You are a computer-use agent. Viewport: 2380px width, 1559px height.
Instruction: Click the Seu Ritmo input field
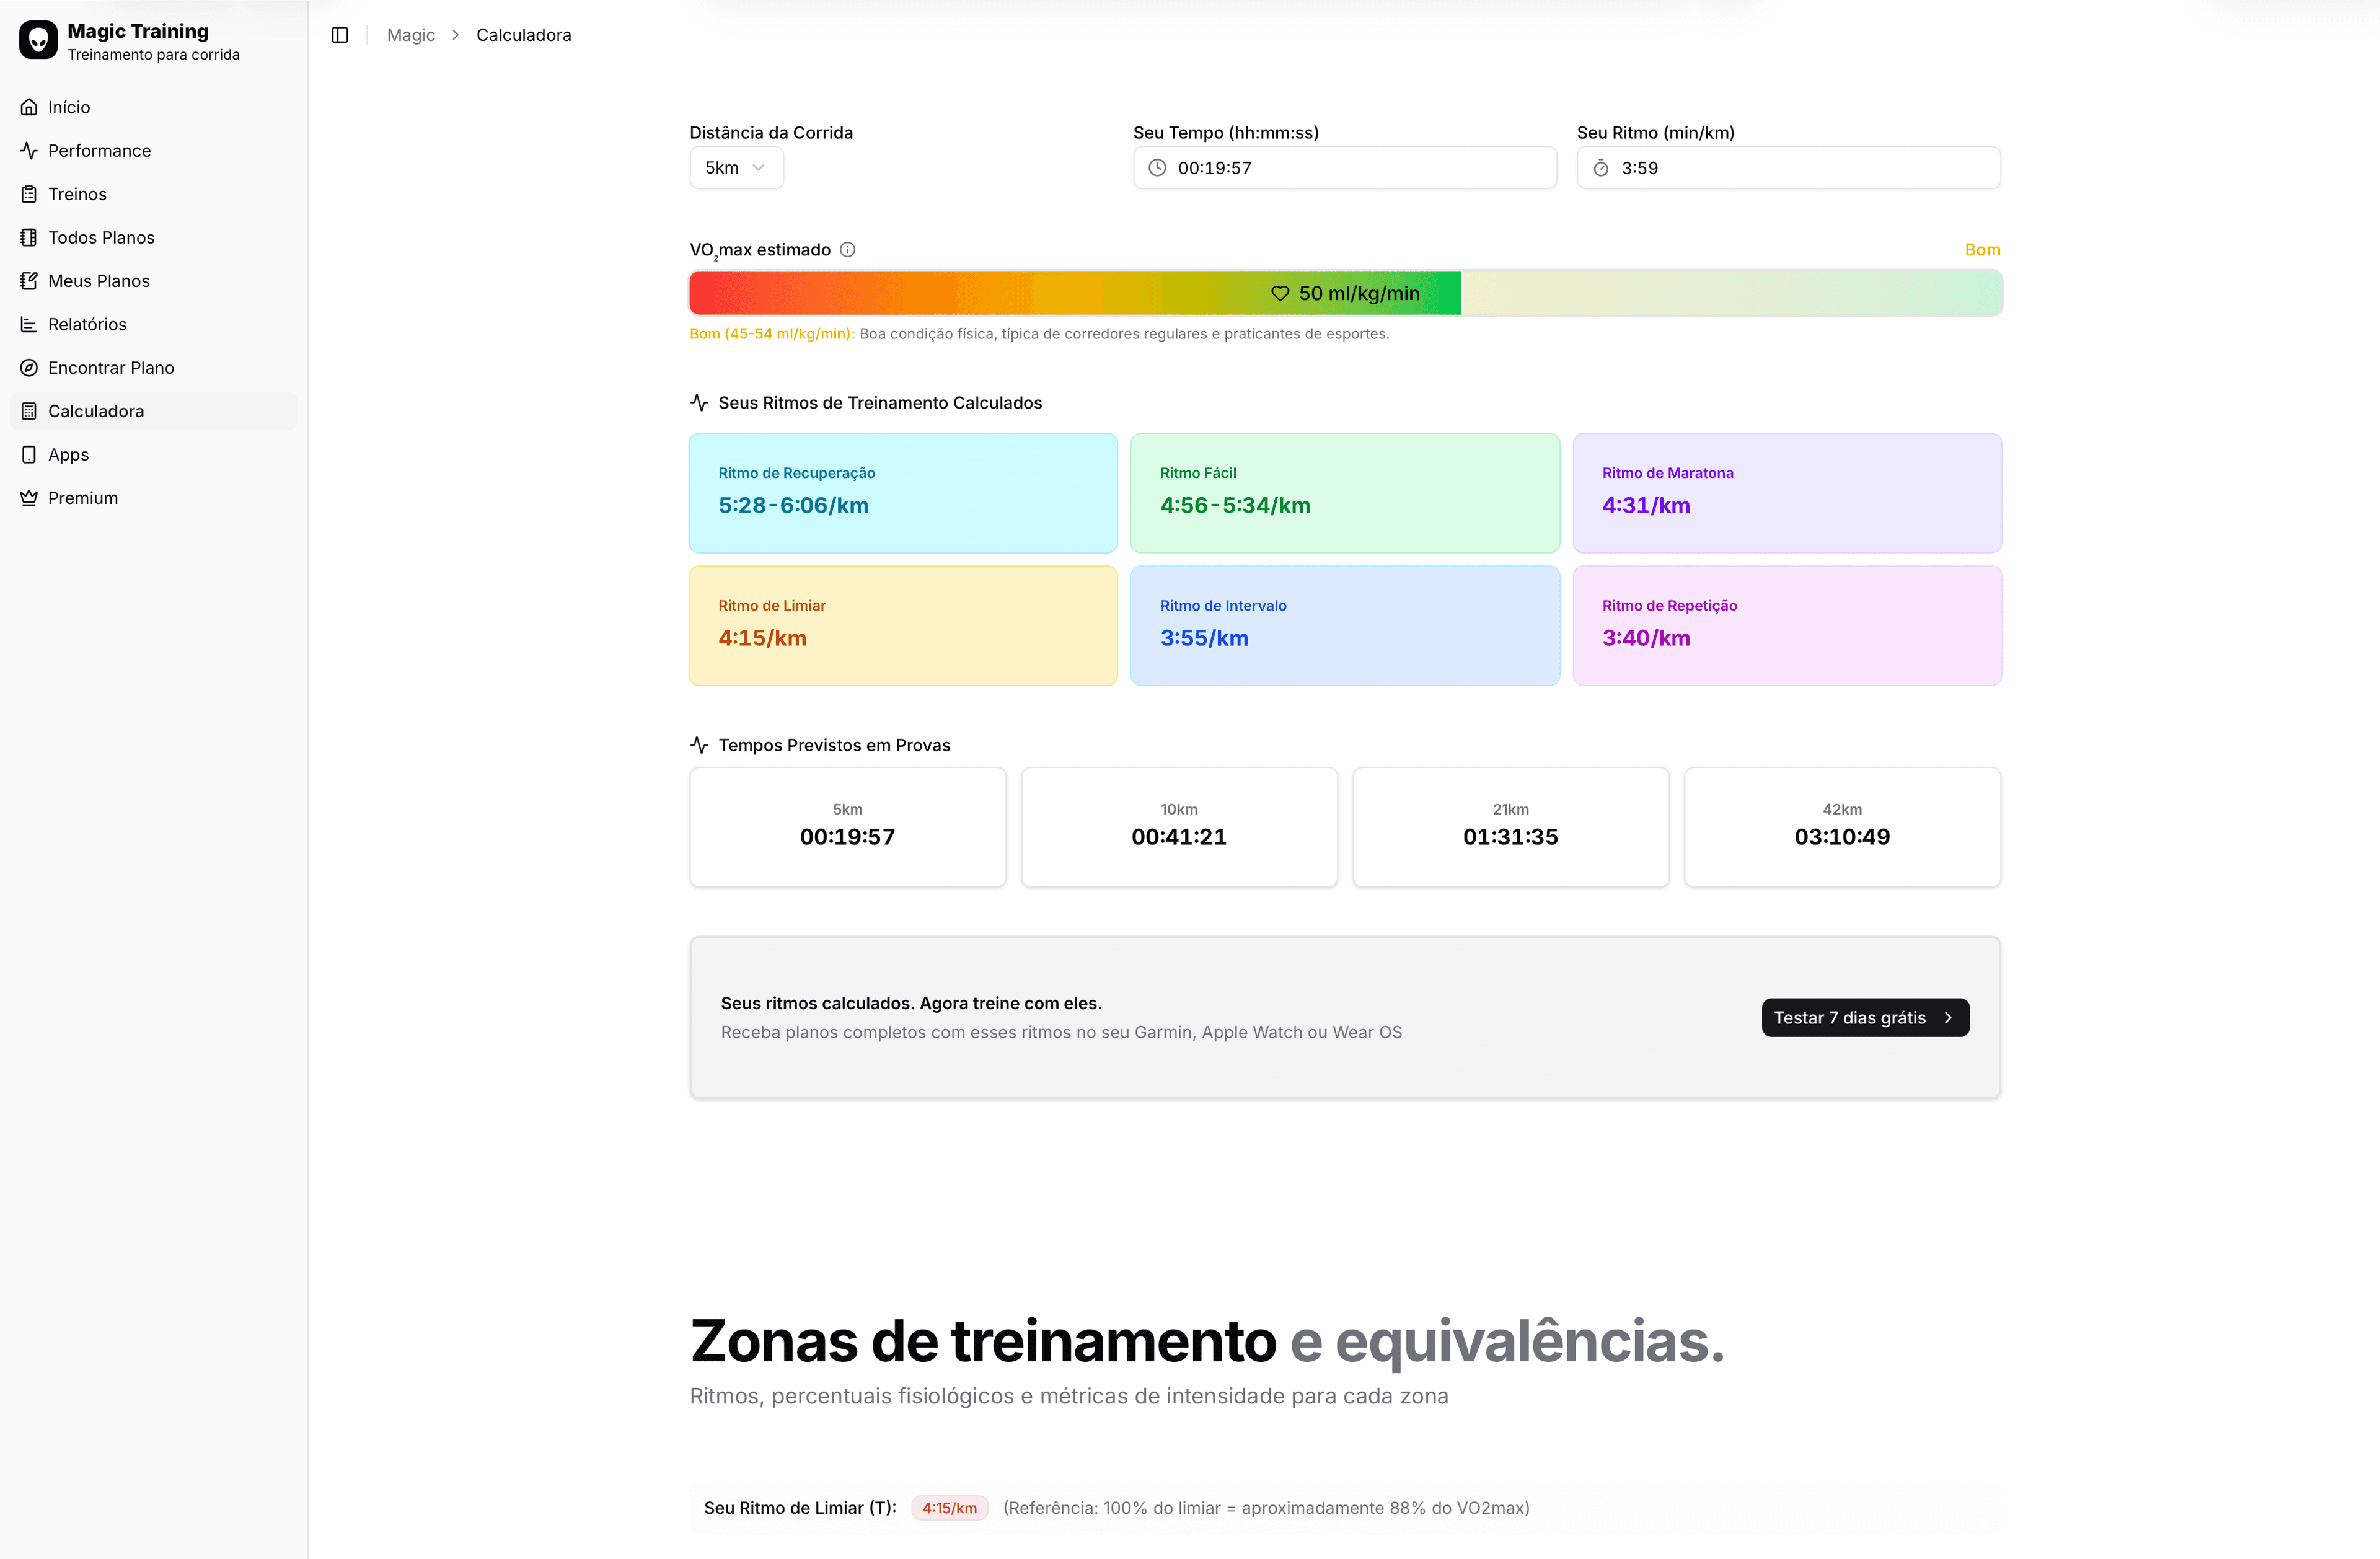[1789, 168]
